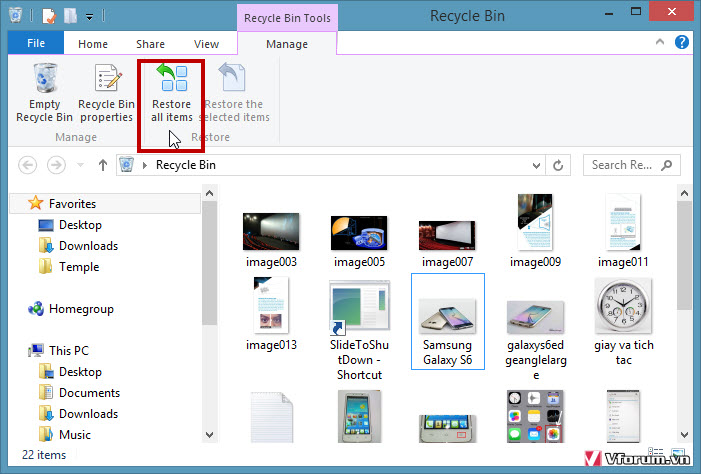Click the Help question mark icon

click(681, 43)
